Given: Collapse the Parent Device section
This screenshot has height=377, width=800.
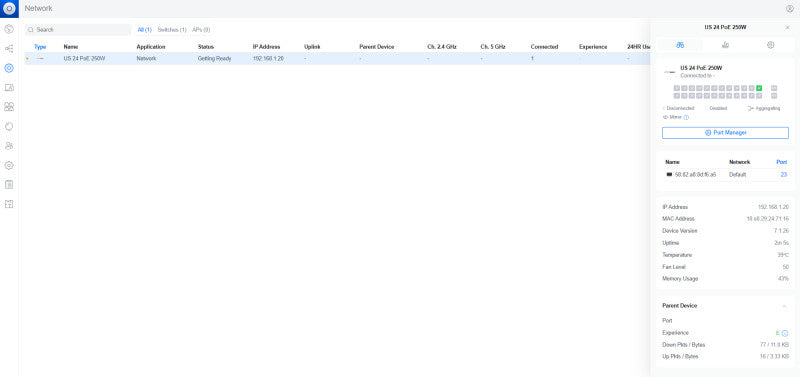Looking at the screenshot, I should 784,306.
